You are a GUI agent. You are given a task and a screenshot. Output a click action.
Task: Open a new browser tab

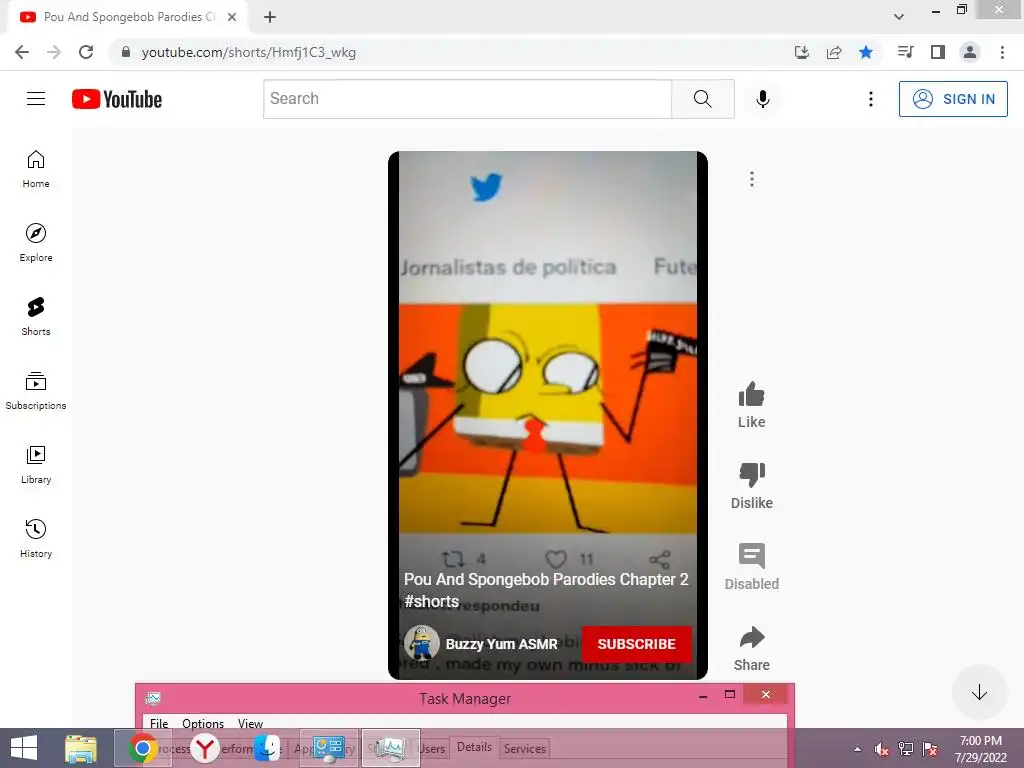[x=270, y=17]
